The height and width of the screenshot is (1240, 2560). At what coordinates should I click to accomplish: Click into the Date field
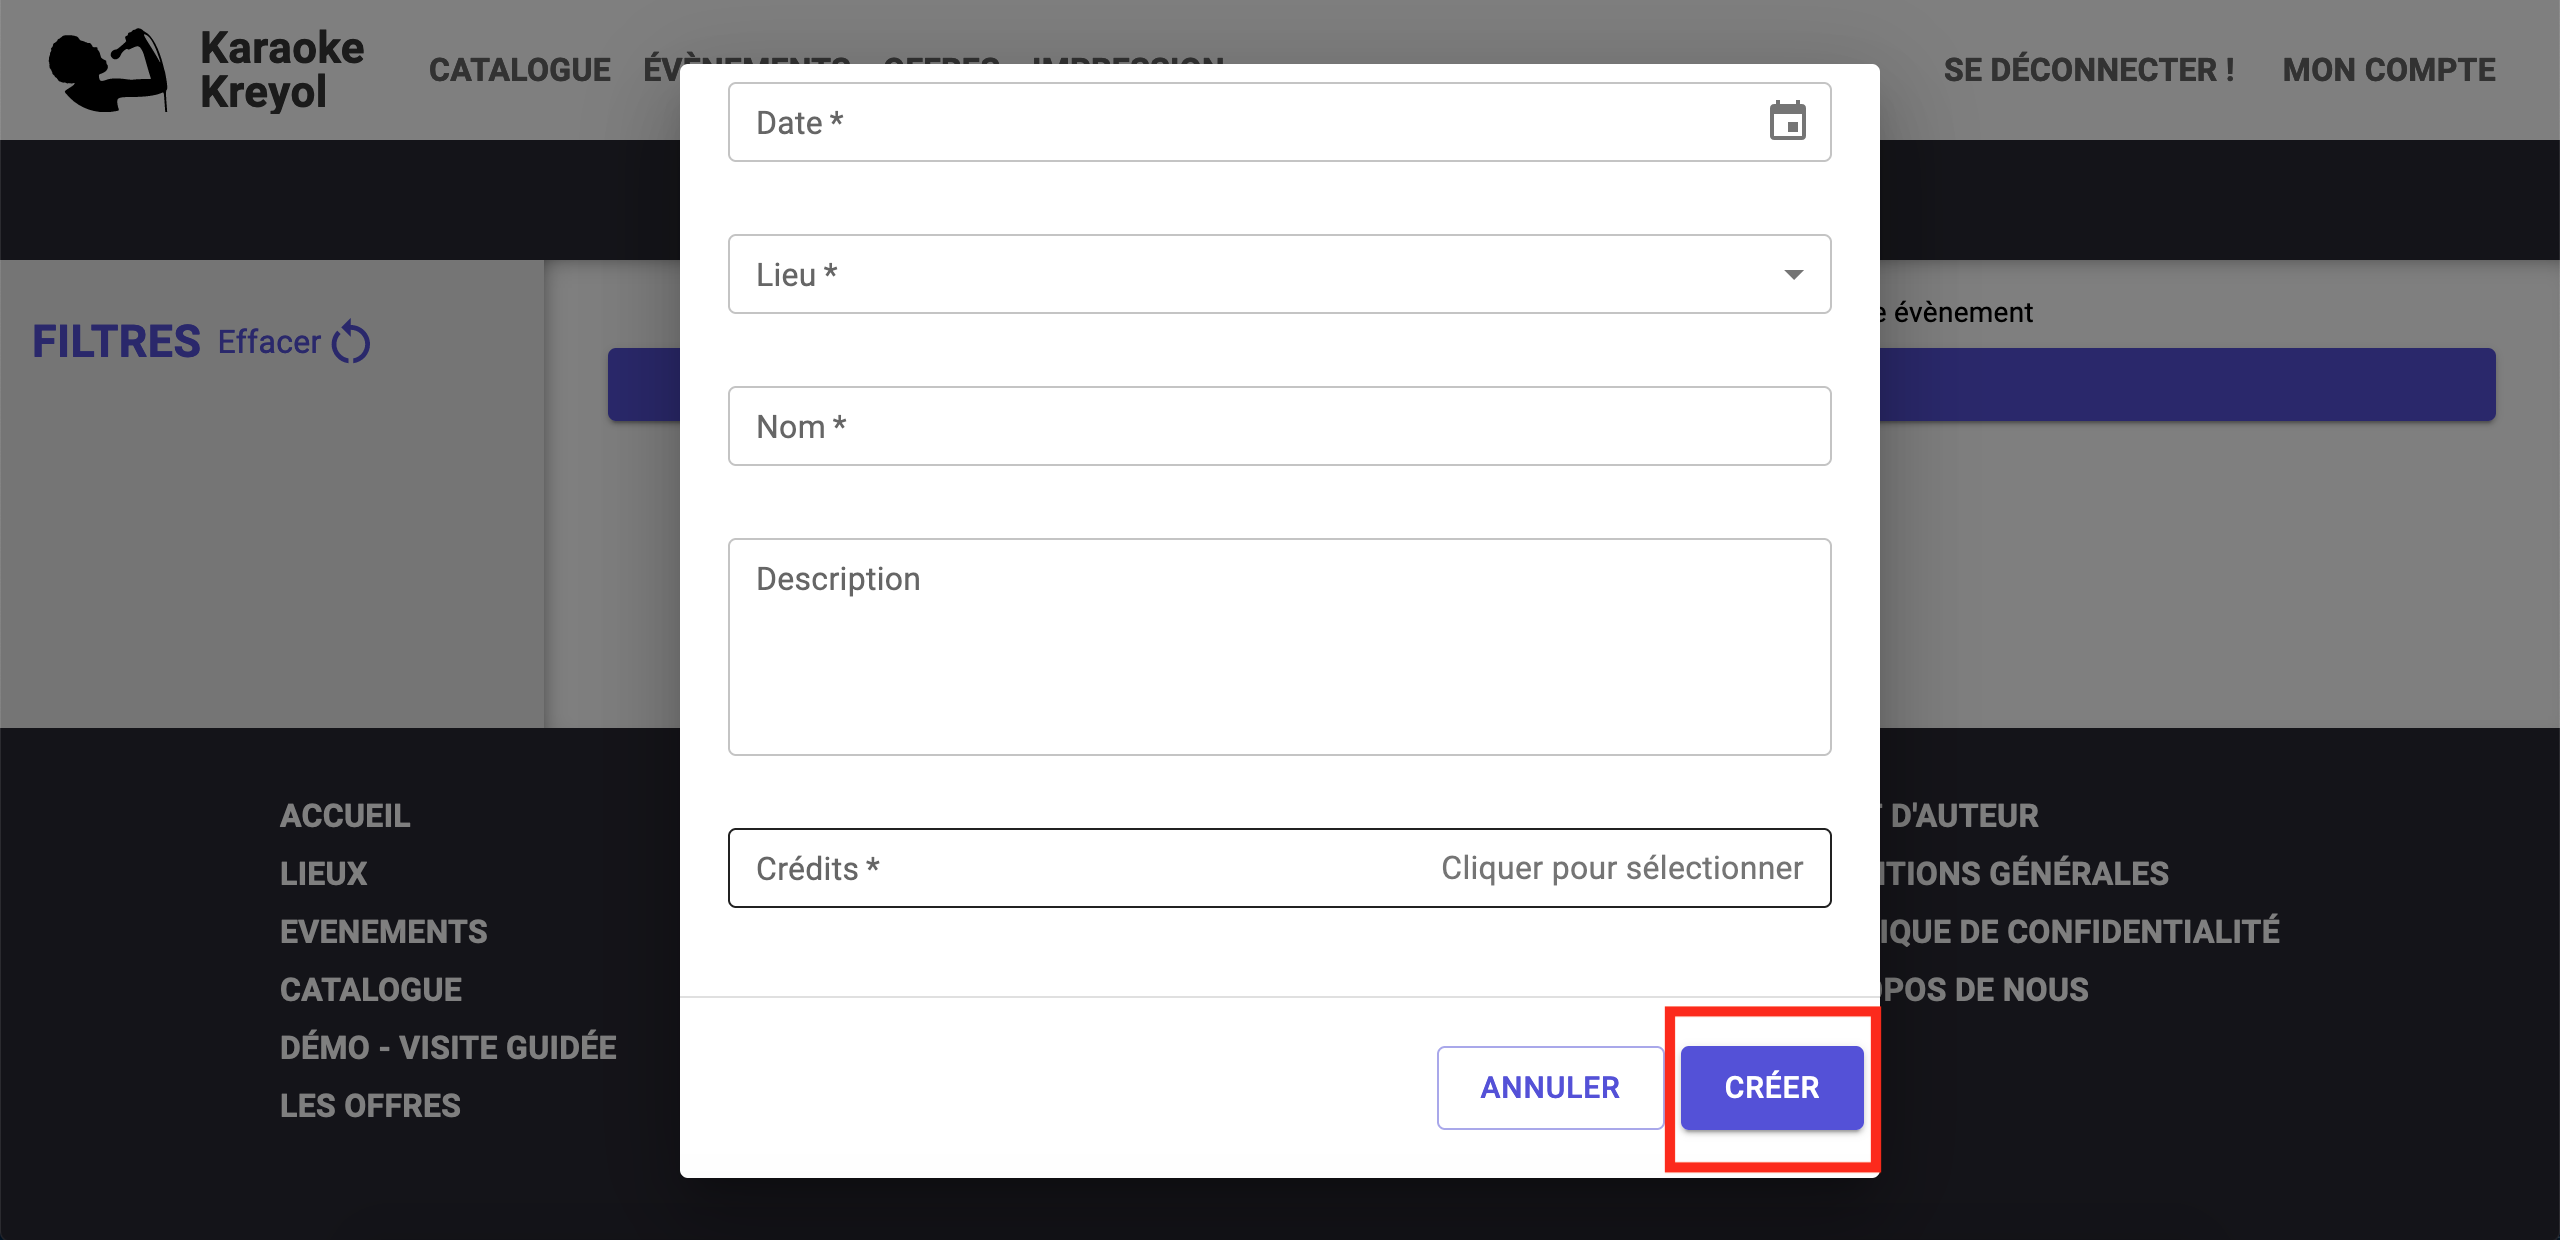pos(1279,122)
